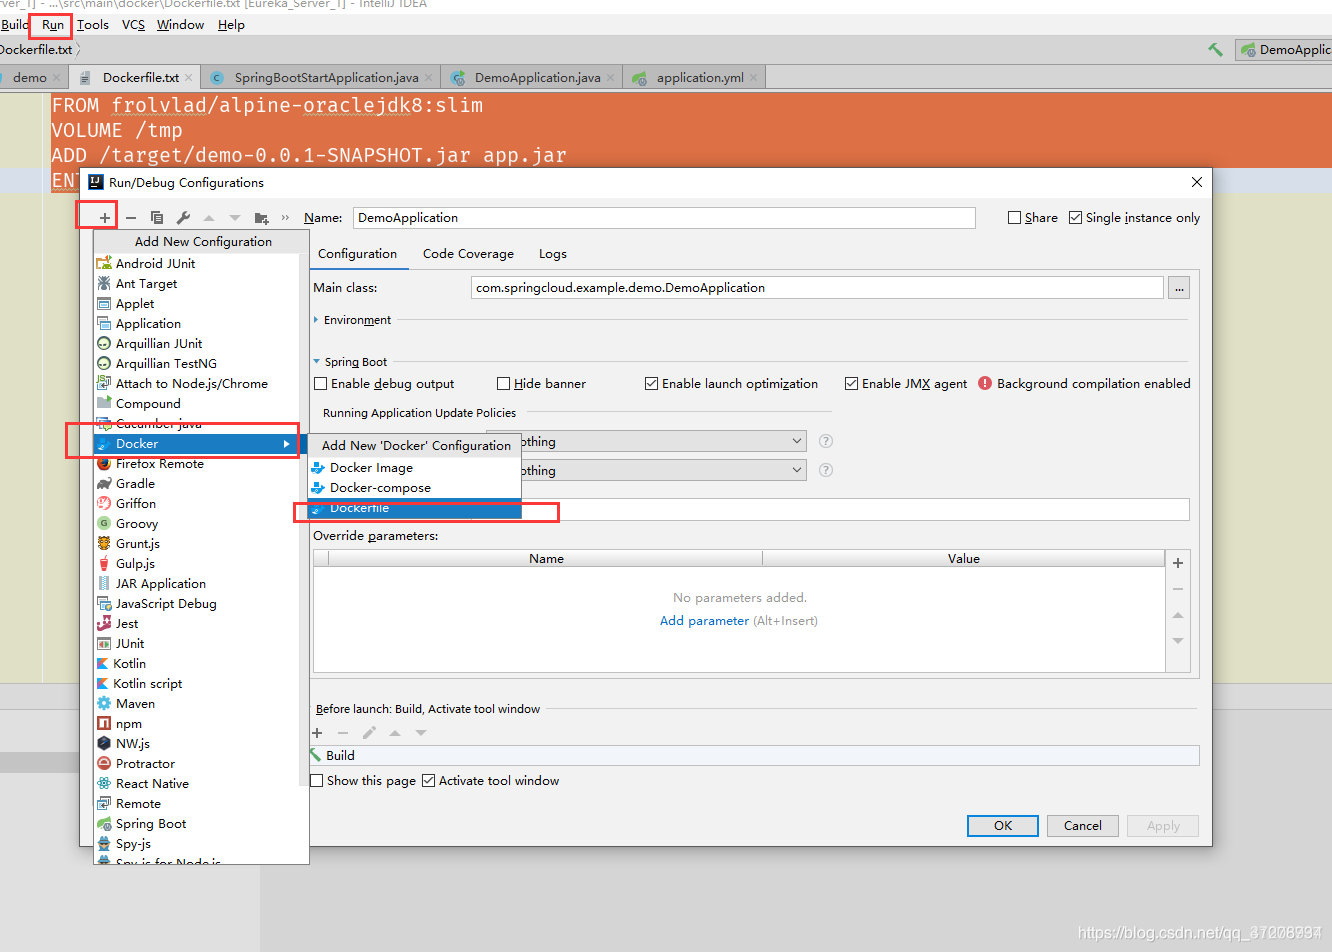Image resolution: width=1332 pixels, height=952 pixels.
Task: Click the Main class text field
Action: (x=817, y=288)
